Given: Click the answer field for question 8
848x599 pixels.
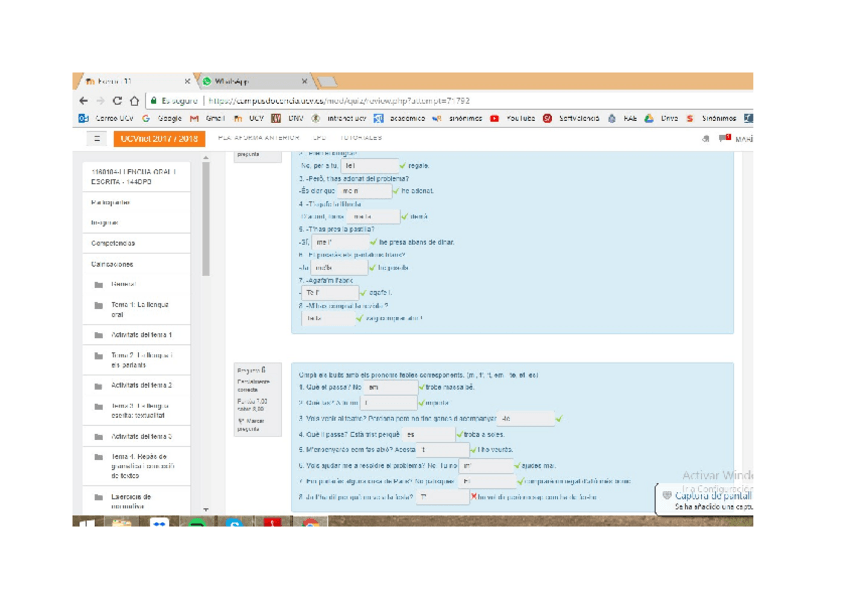Looking at the screenshot, I should [441, 496].
